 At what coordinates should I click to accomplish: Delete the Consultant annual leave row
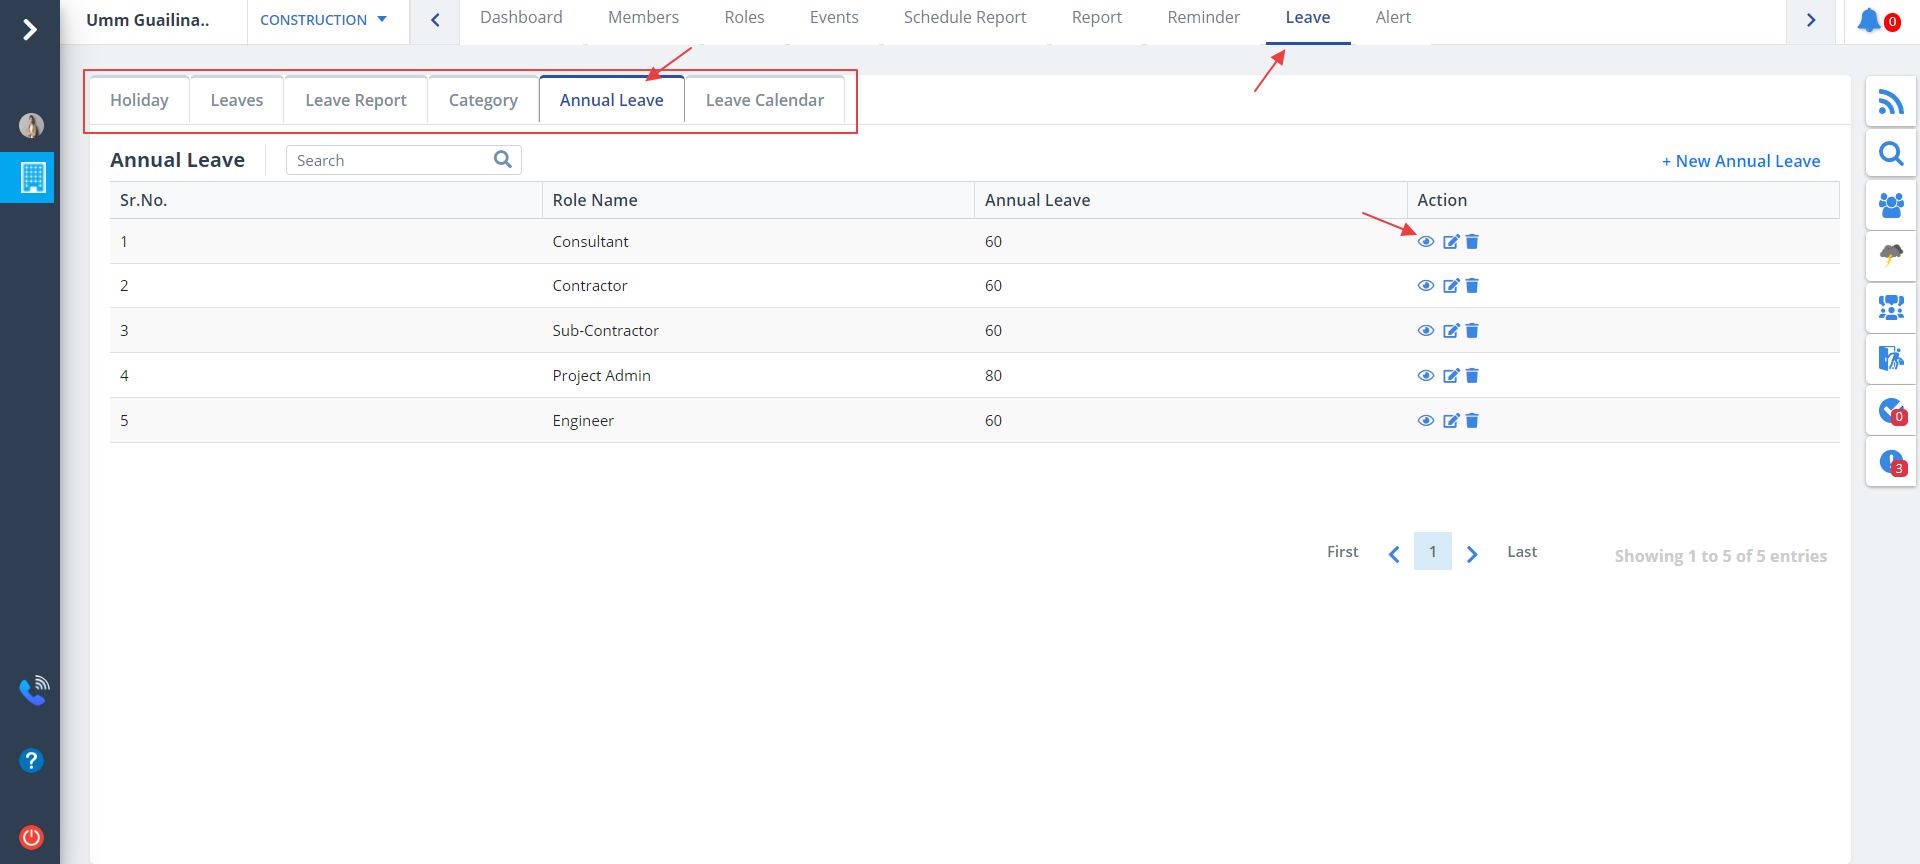(x=1472, y=242)
